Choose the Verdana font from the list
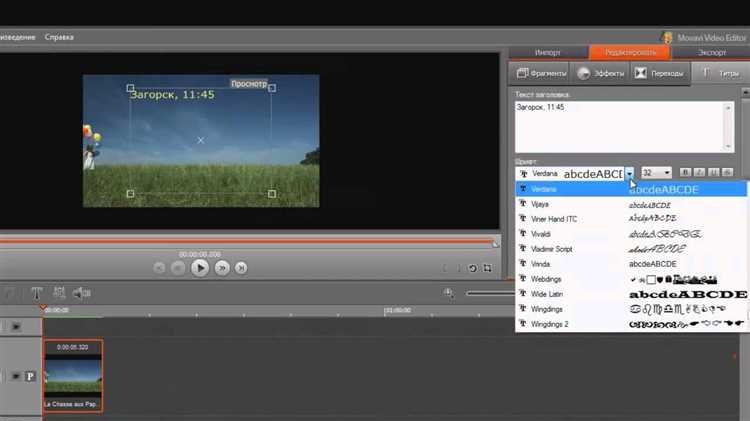Viewport: 750px width, 421px height. pos(631,189)
